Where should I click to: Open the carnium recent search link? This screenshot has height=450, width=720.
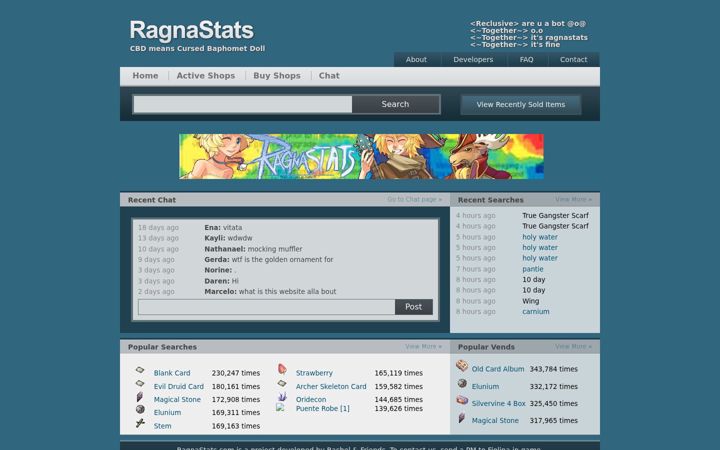pyautogui.click(x=536, y=311)
